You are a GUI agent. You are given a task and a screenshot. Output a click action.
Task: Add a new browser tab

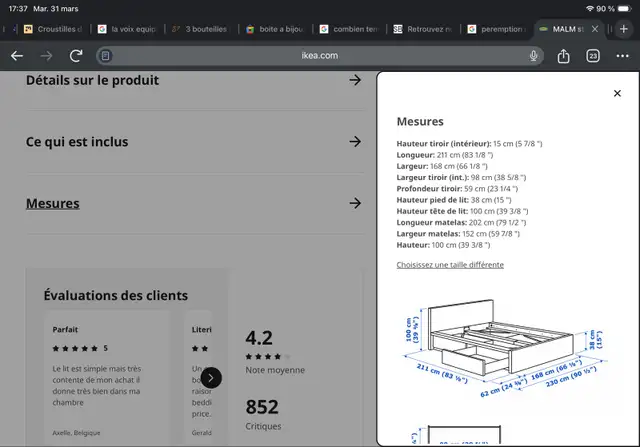(x=623, y=29)
